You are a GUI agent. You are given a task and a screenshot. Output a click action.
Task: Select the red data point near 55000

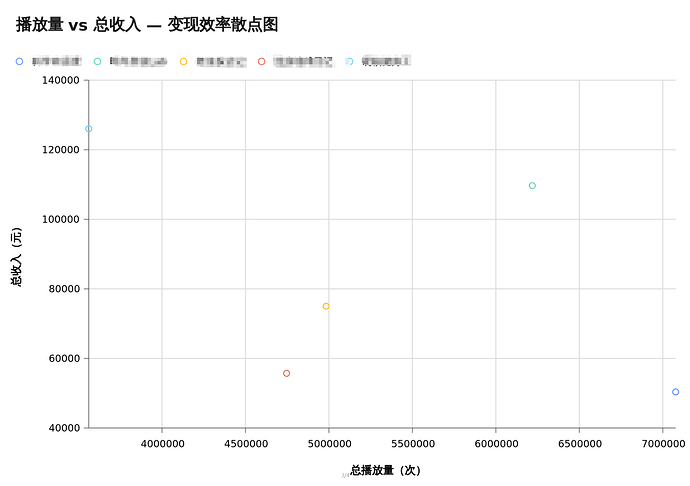click(x=286, y=373)
